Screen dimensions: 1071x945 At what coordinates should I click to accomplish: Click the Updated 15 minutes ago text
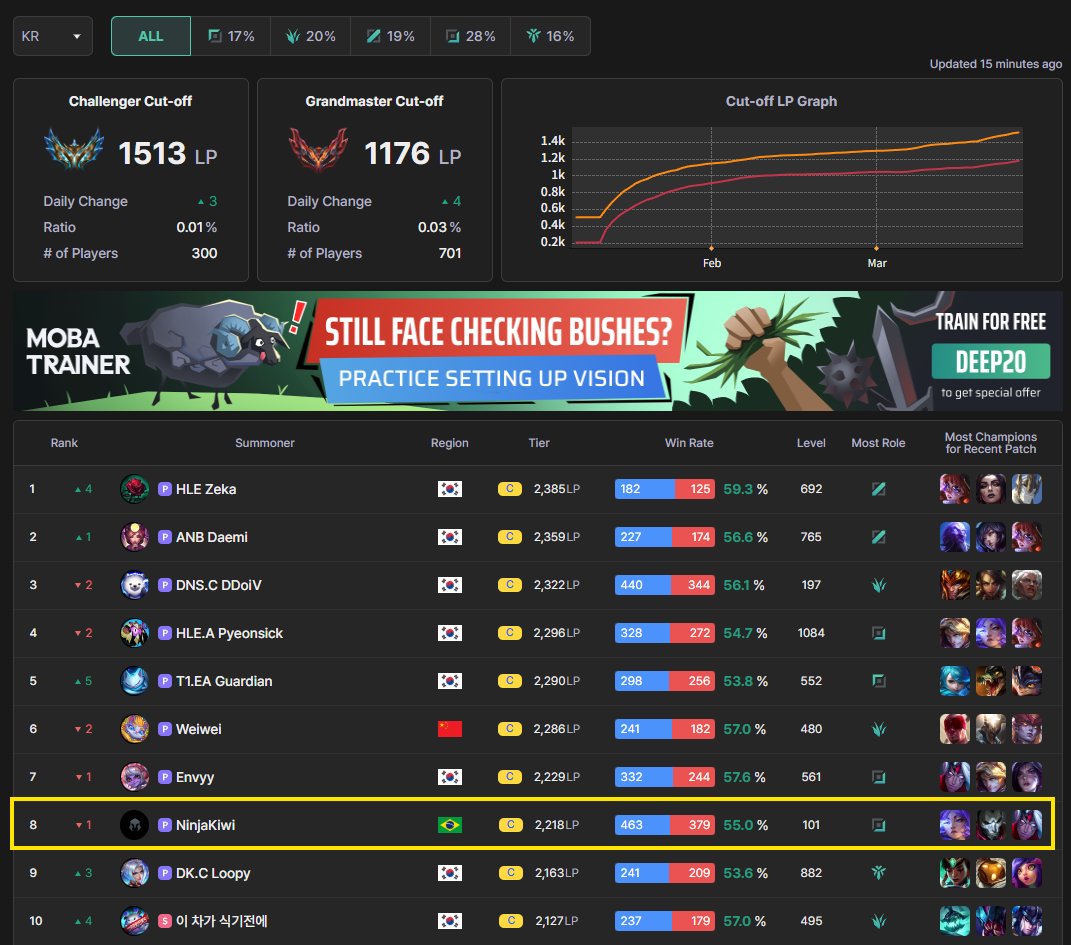[x=995, y=64]
